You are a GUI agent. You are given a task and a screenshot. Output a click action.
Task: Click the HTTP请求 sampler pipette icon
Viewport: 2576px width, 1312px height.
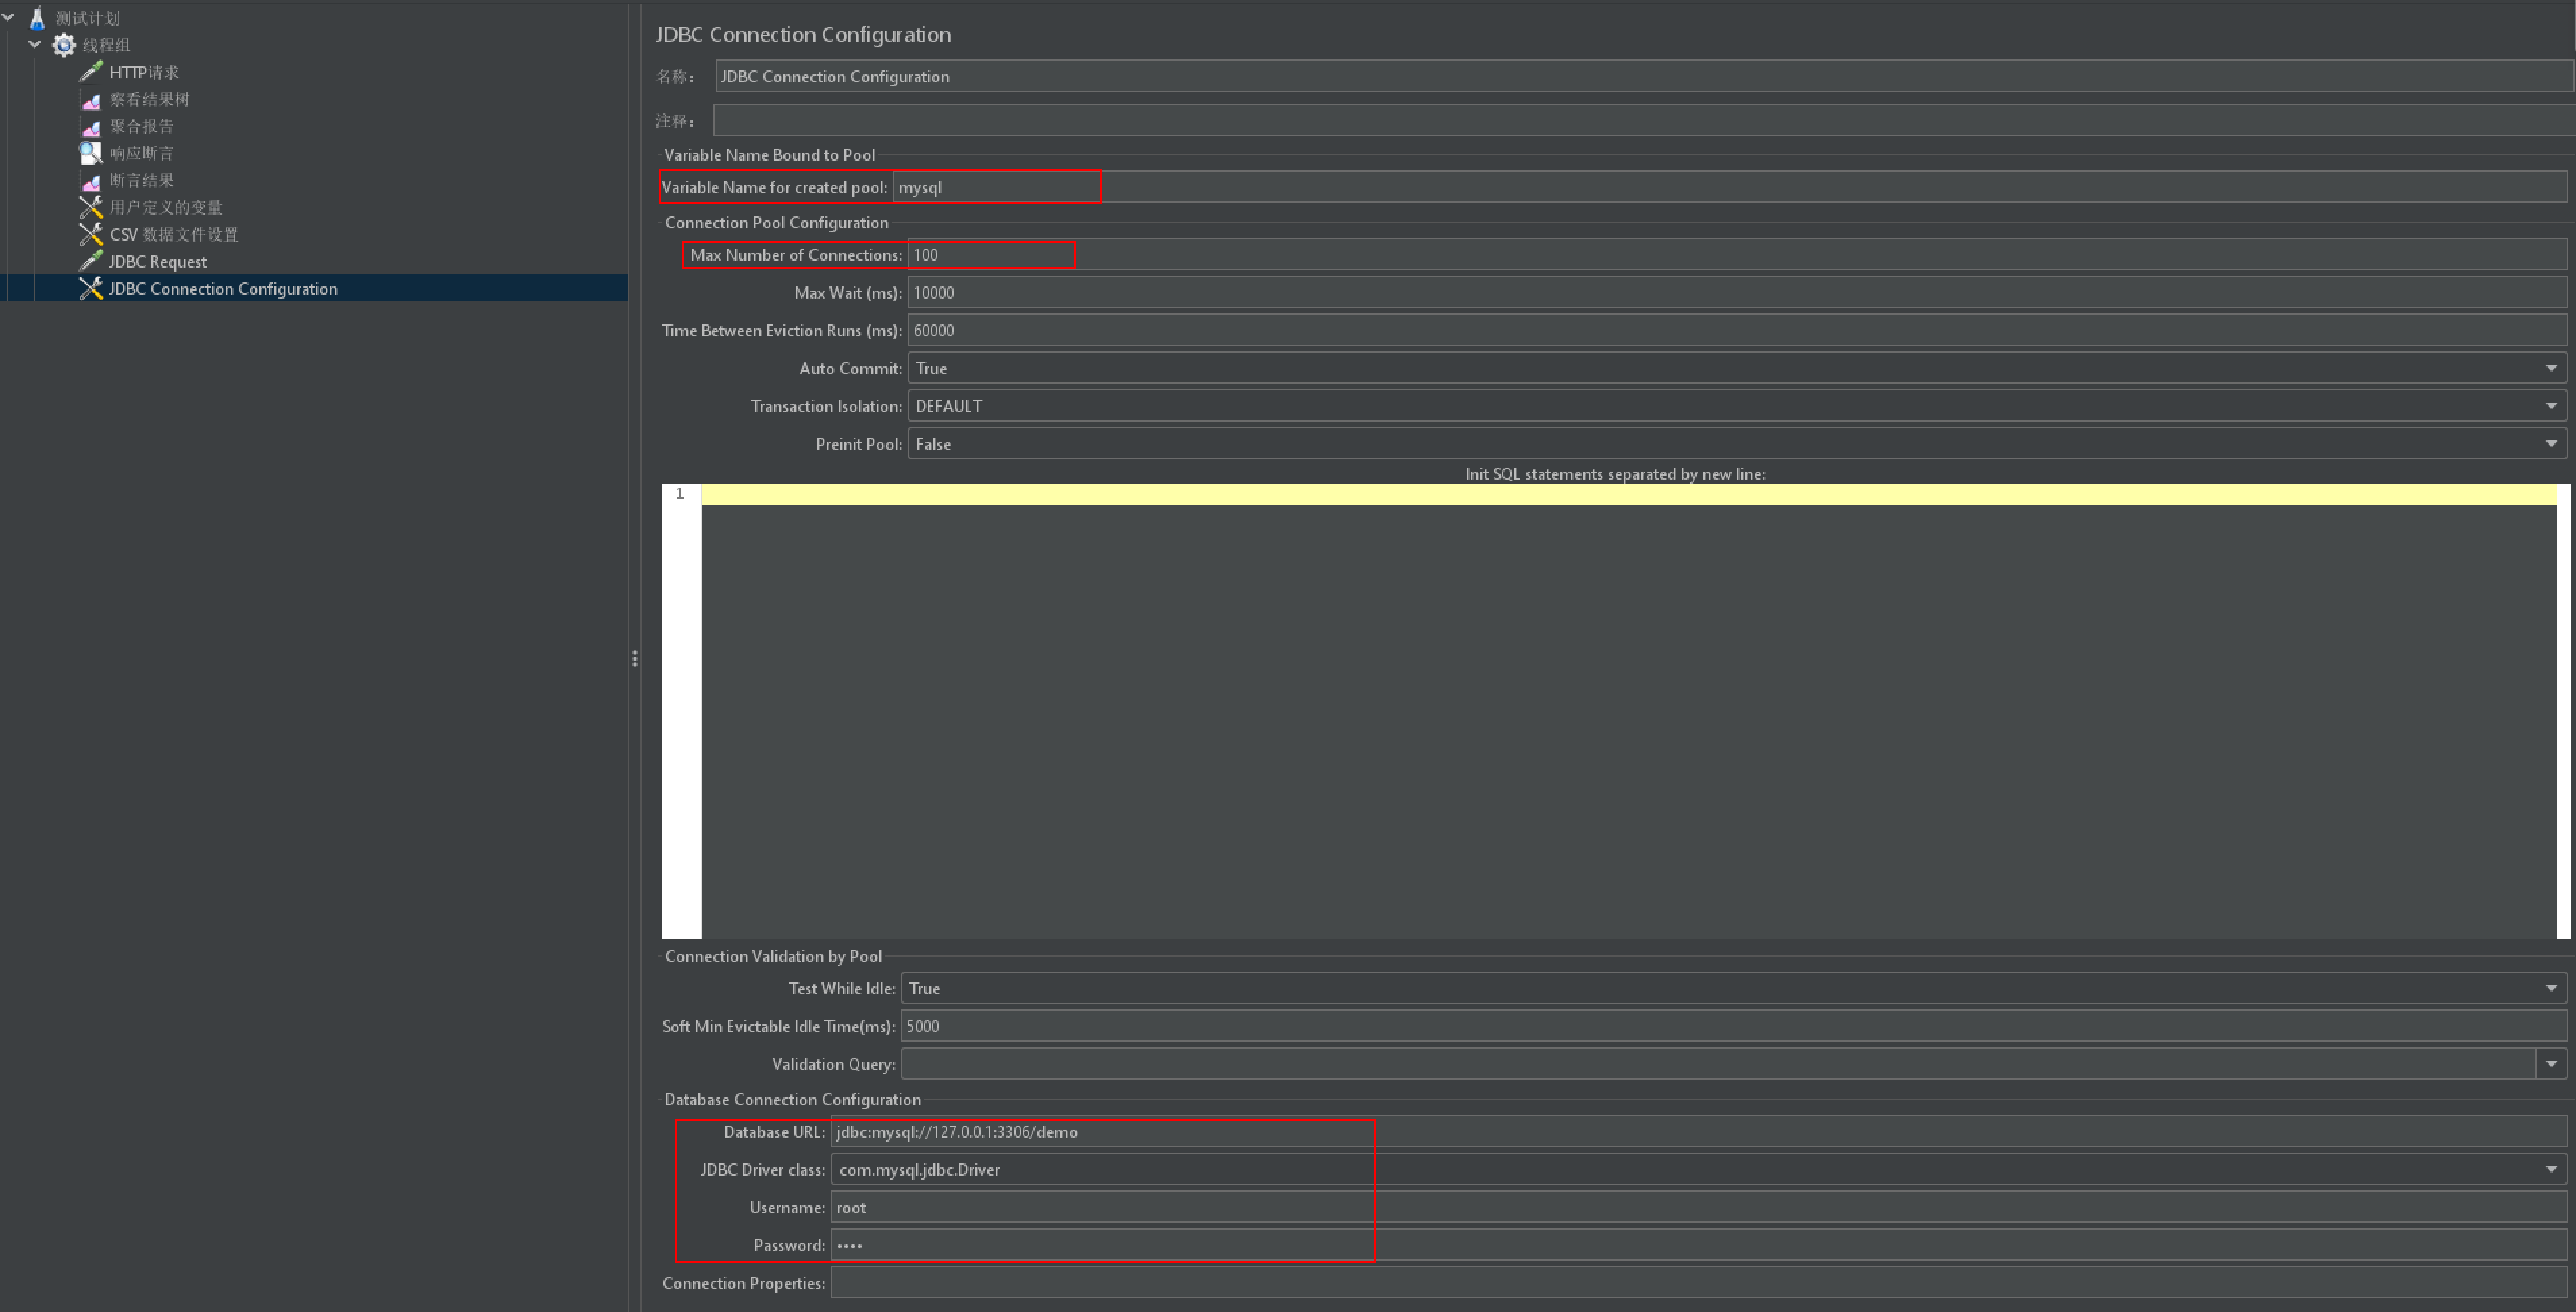[x=91, y=72]
